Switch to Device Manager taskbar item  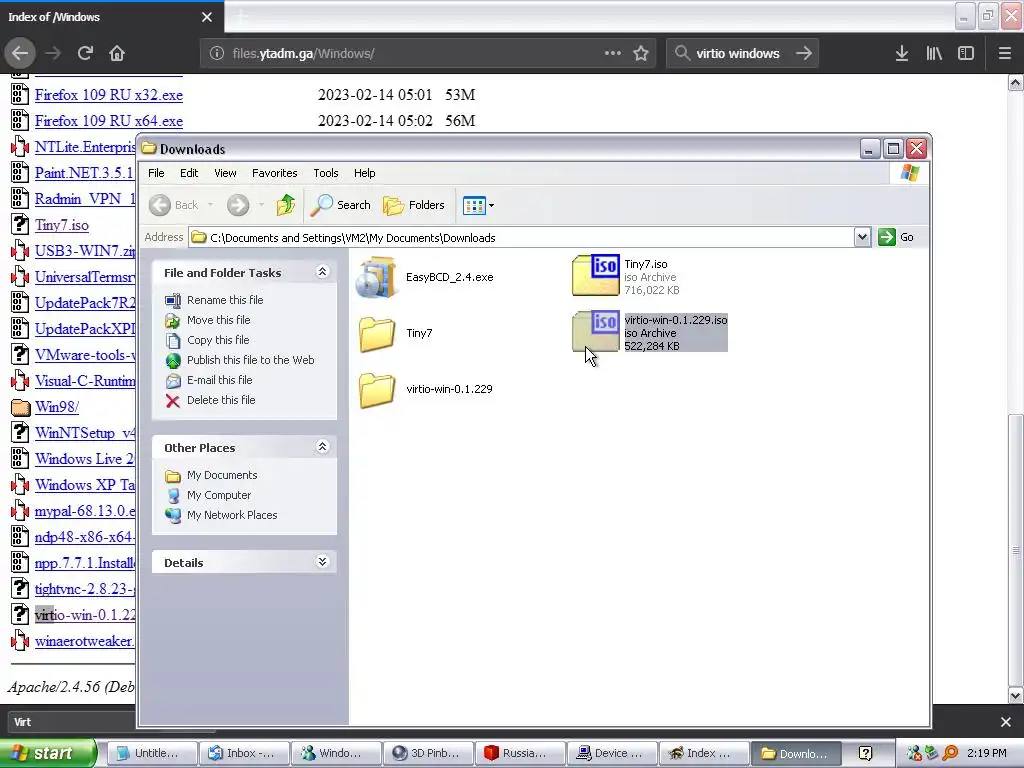click(611, 753)
